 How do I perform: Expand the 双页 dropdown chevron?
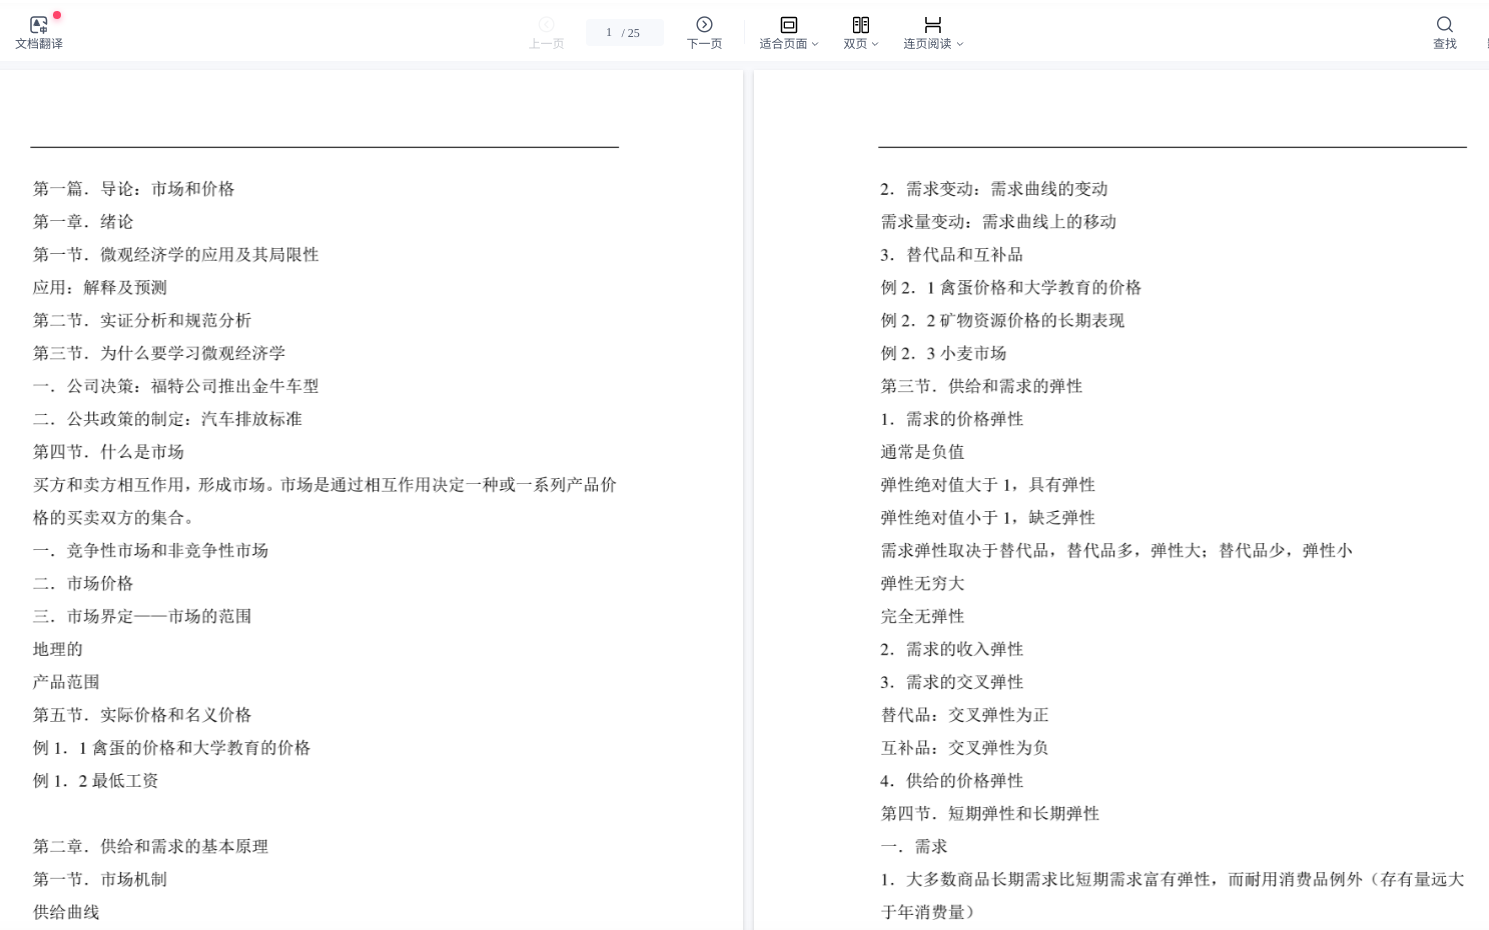coord(875,44)
